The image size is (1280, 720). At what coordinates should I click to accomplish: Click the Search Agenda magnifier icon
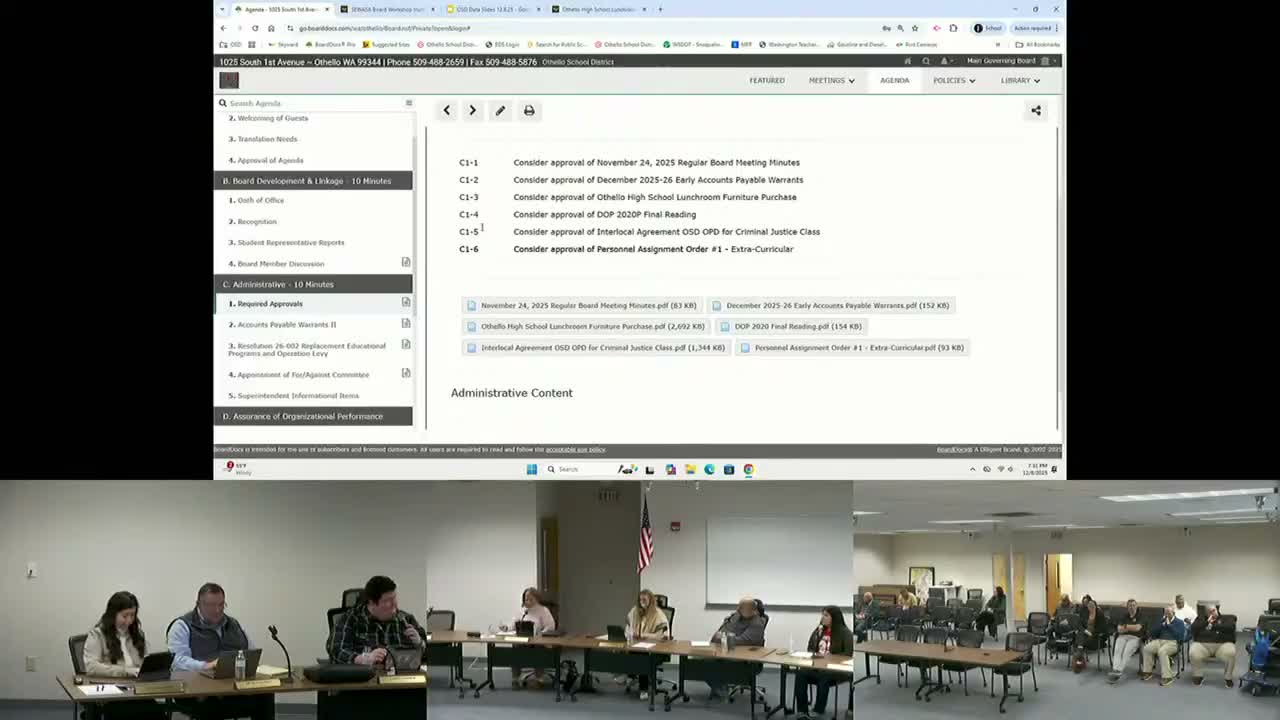click(222, 103)
